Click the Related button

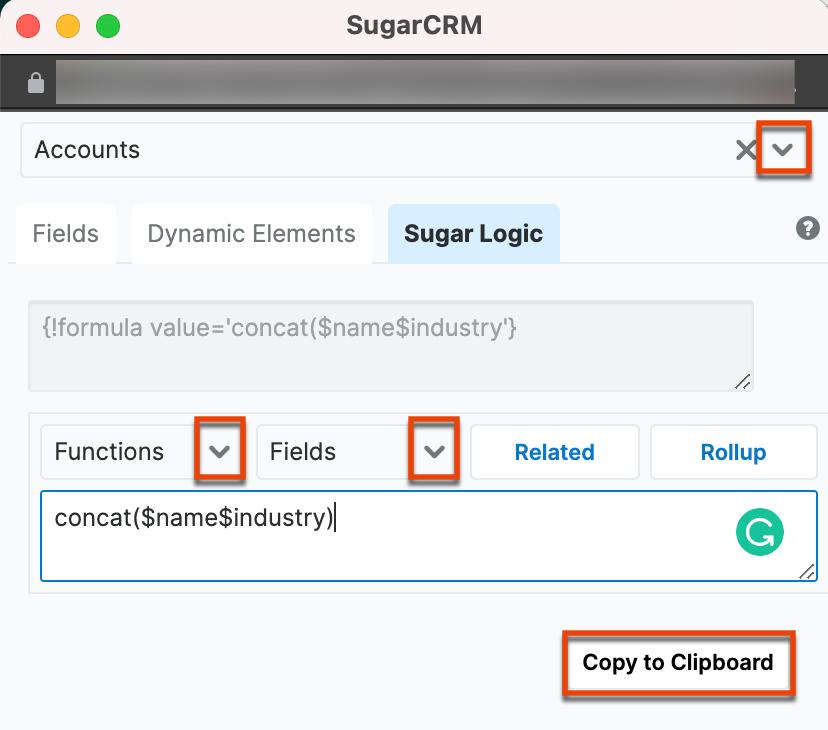(554, 451)
